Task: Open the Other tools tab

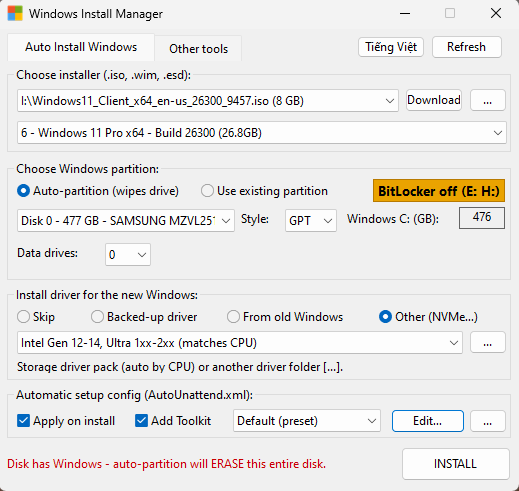Action: pos(198,49)
